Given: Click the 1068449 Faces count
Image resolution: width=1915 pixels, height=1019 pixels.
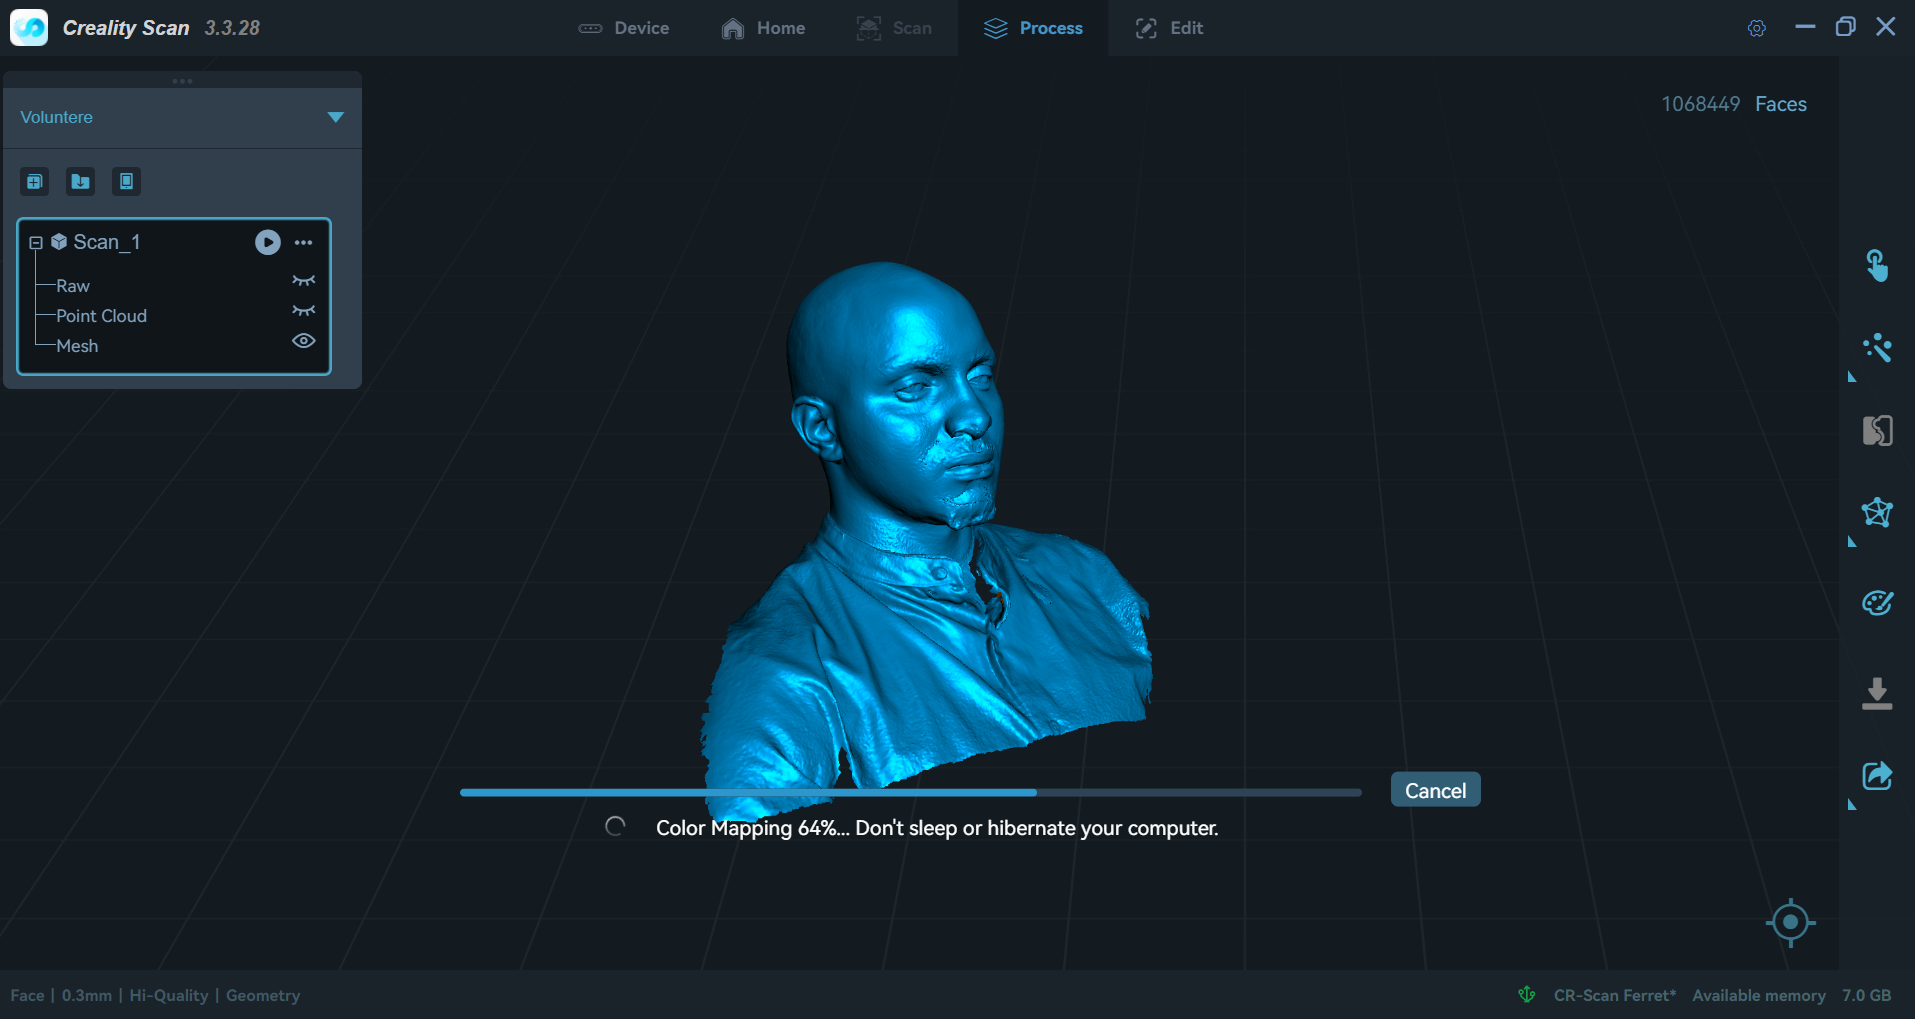Looking at the screenshot, I should tap(1733, 104).
